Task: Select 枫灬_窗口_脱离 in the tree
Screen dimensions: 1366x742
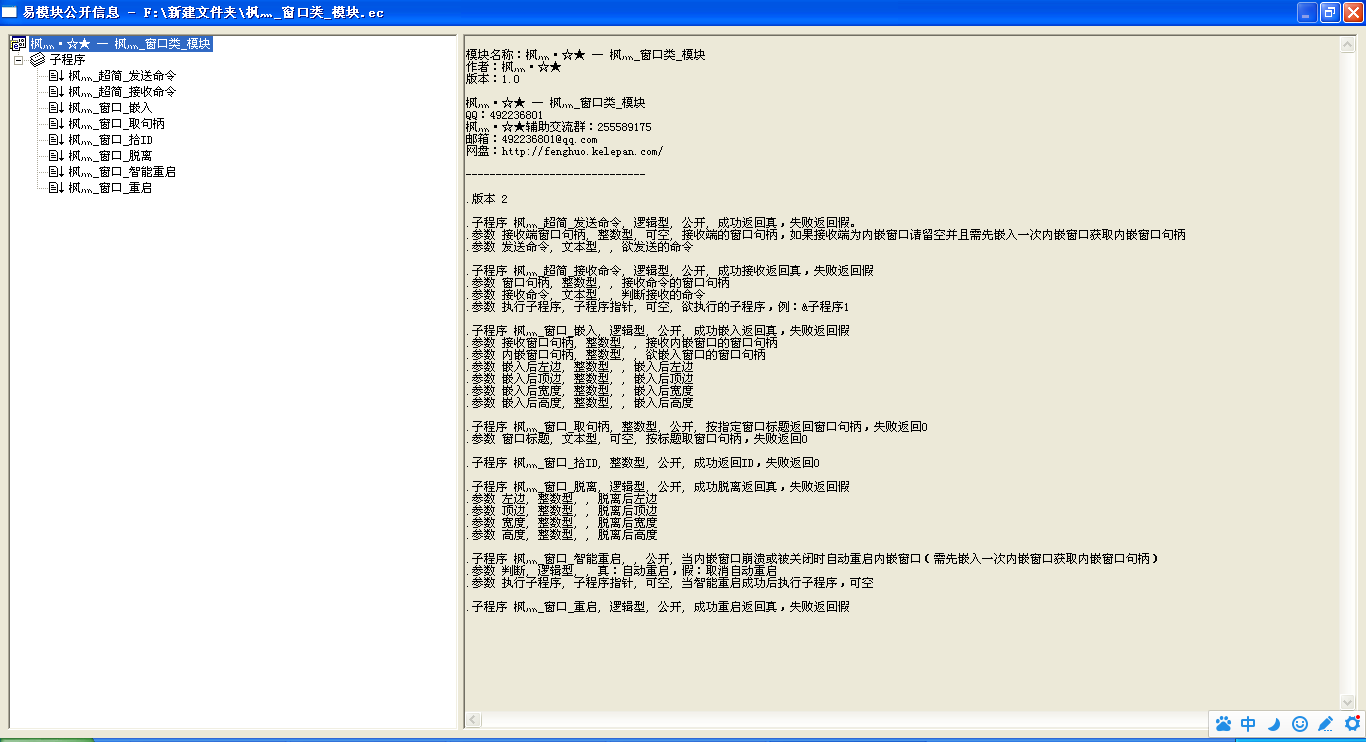Action: tap(110, 156)
